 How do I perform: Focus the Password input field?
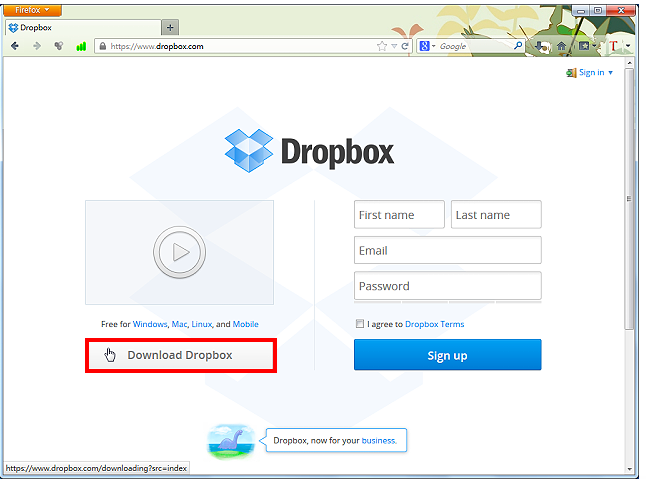447,285
